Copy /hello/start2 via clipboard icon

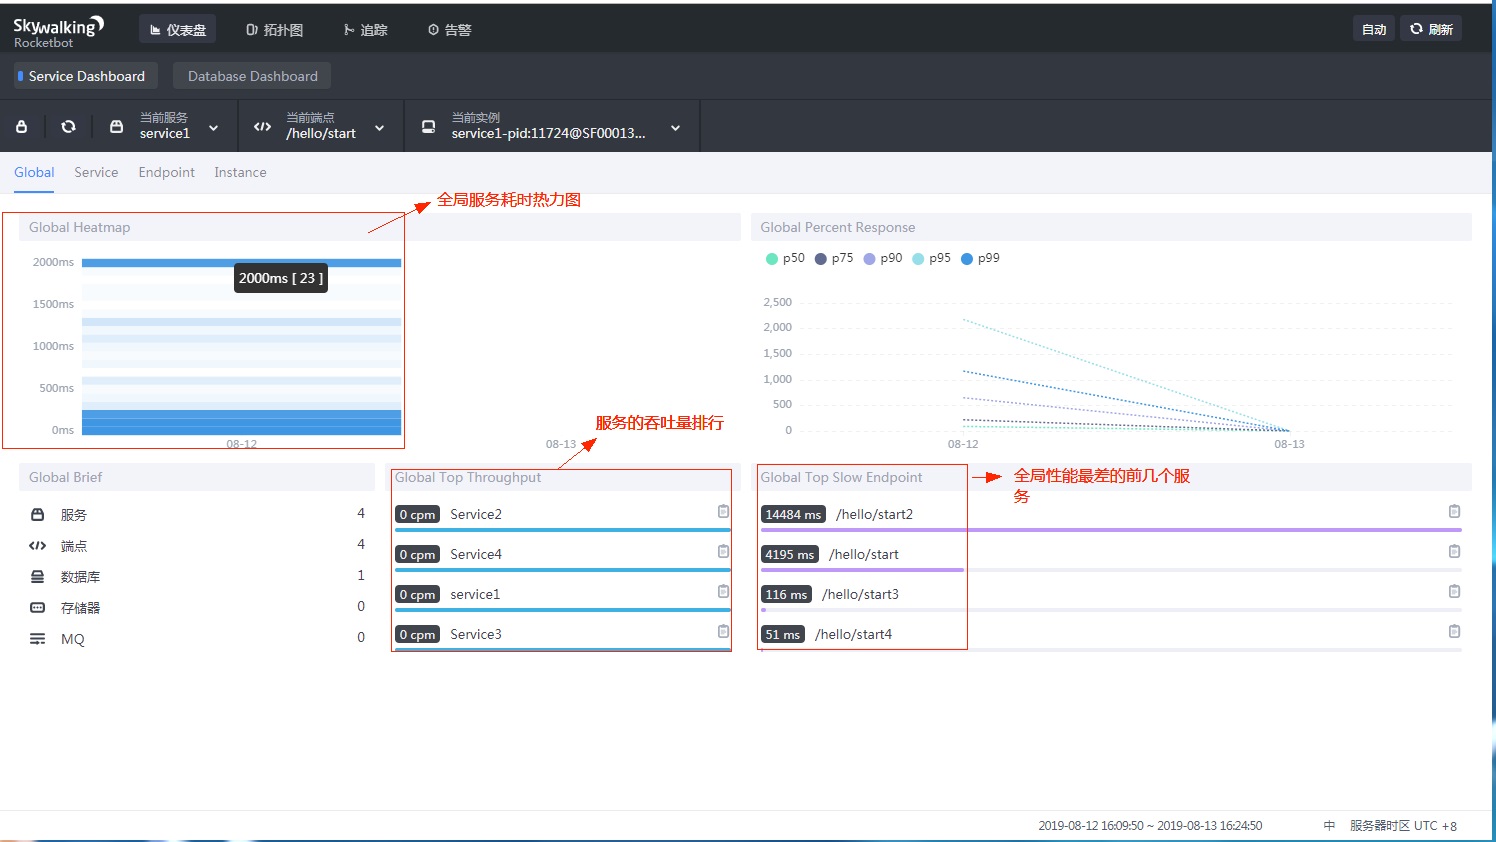coord(1454,511)
